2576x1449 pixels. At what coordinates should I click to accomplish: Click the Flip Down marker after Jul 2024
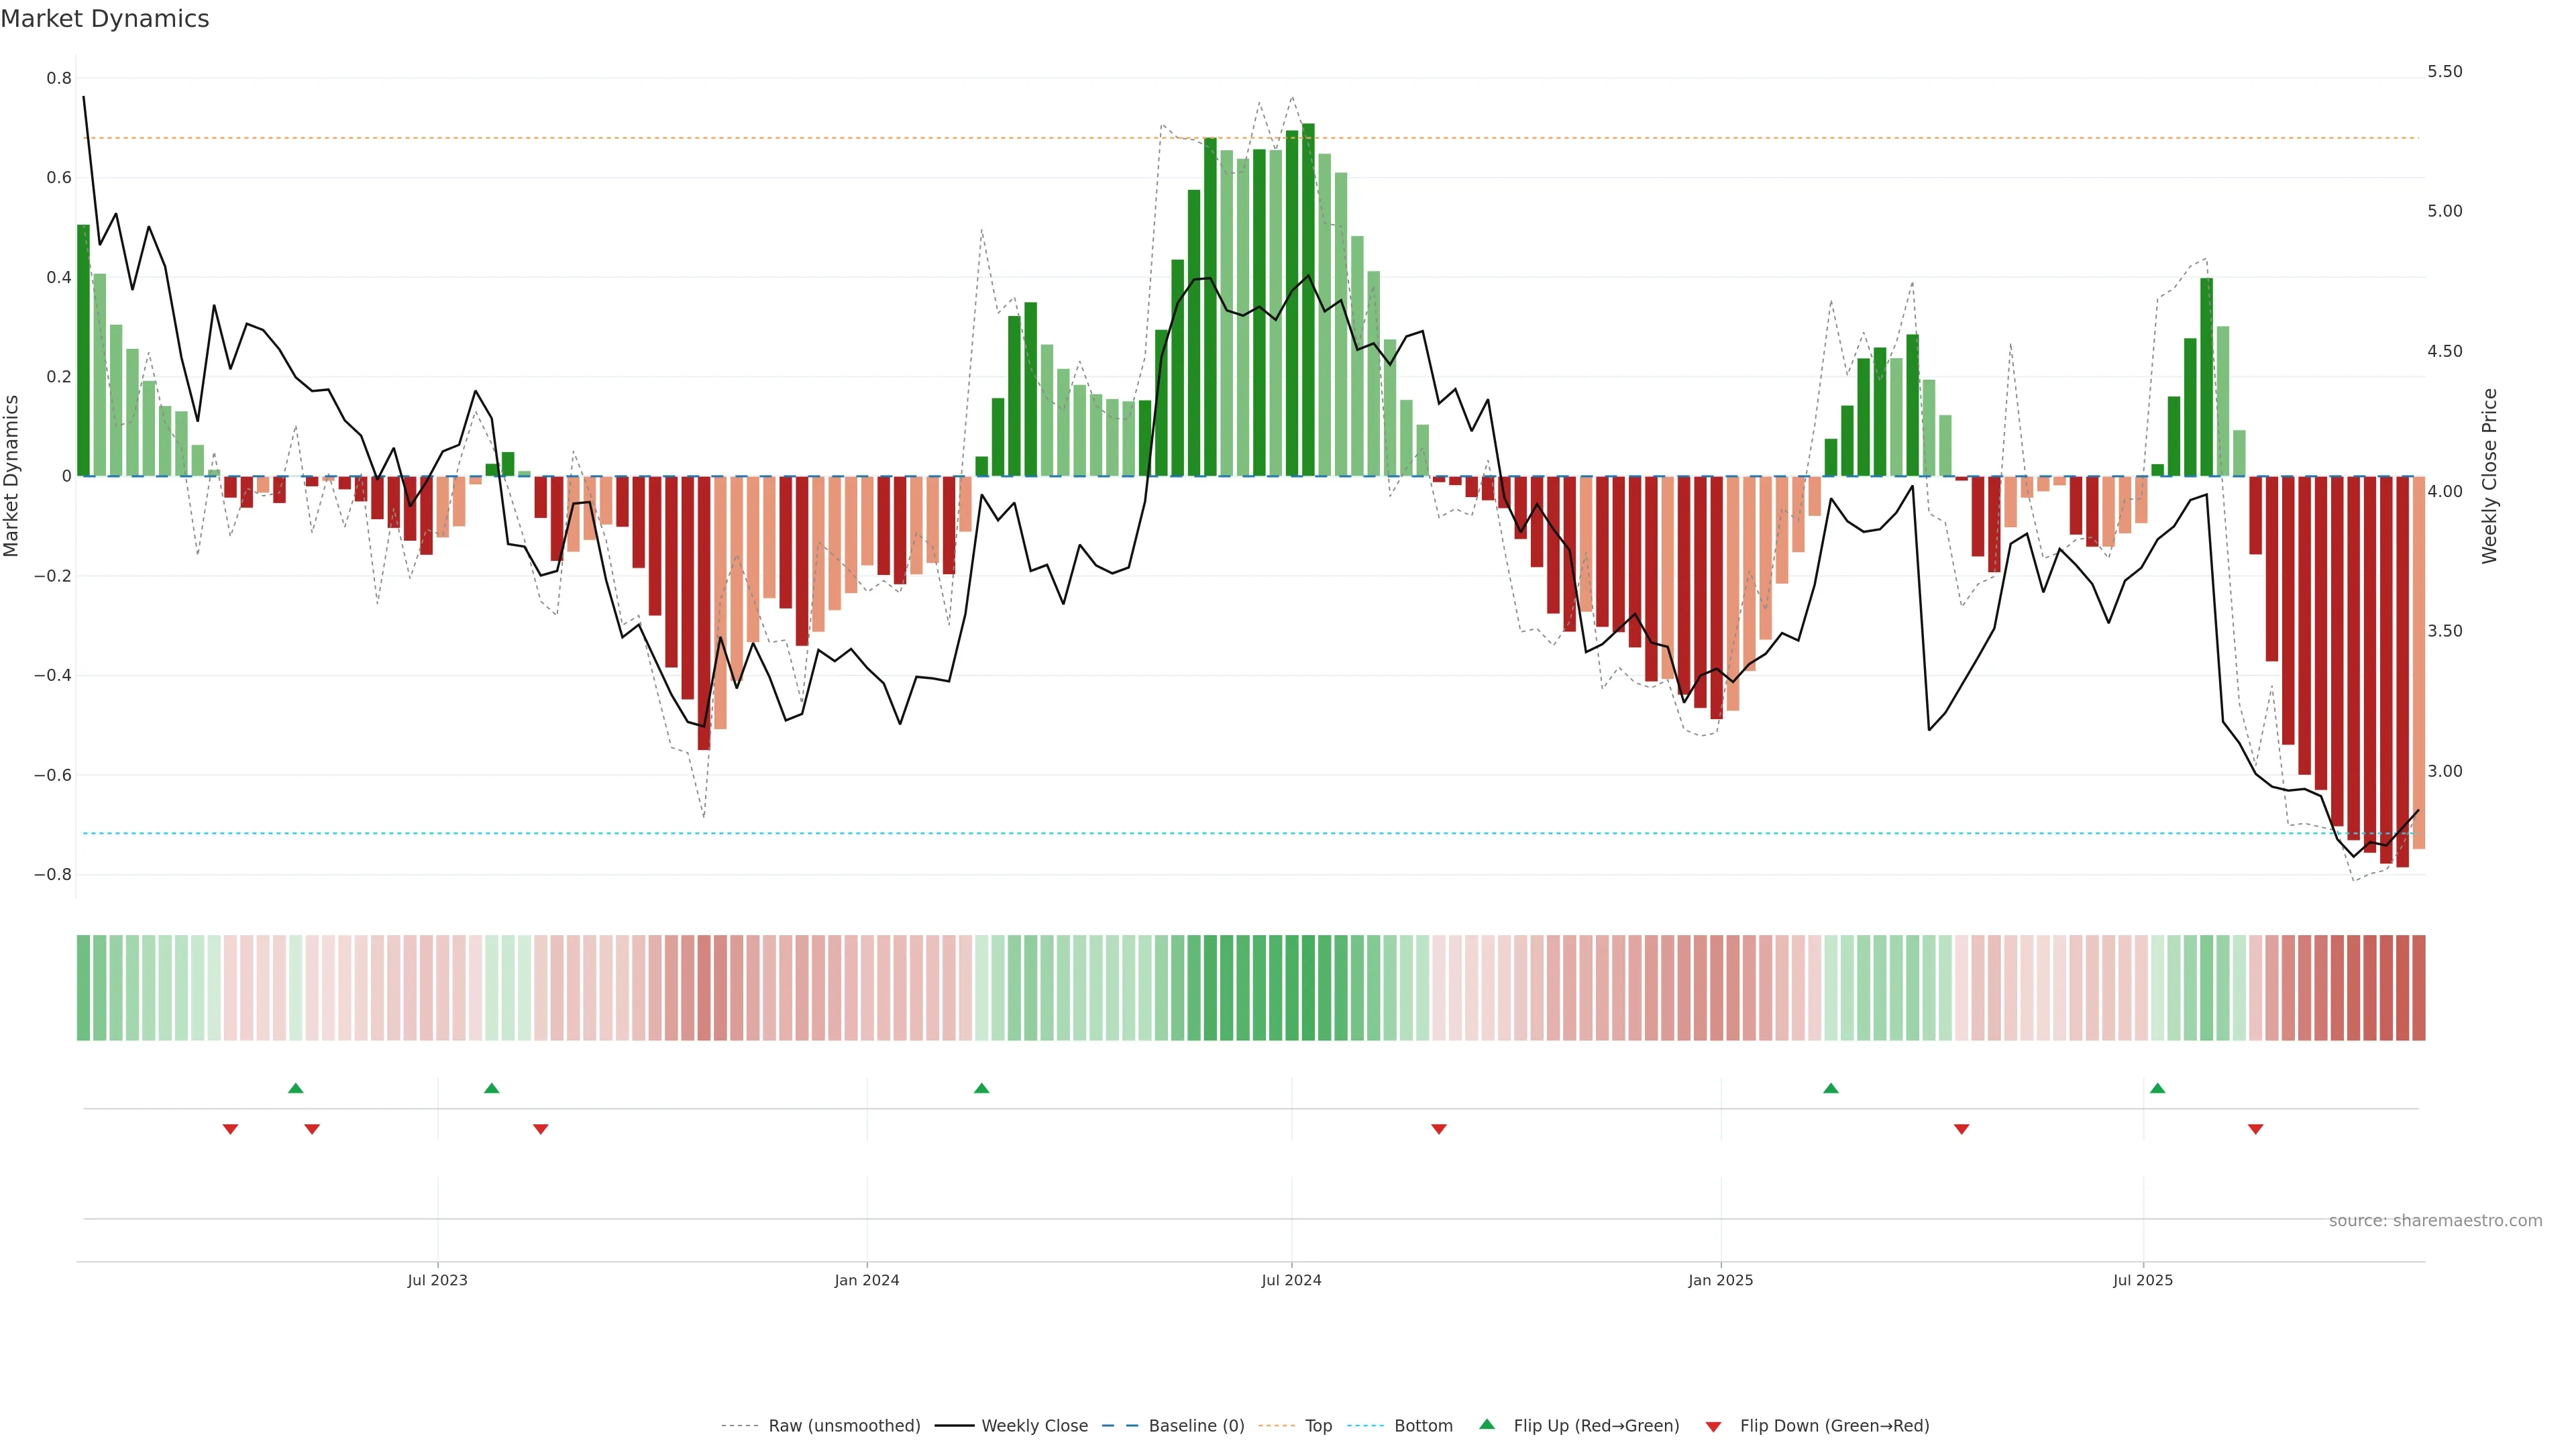pos(1438,1129)
